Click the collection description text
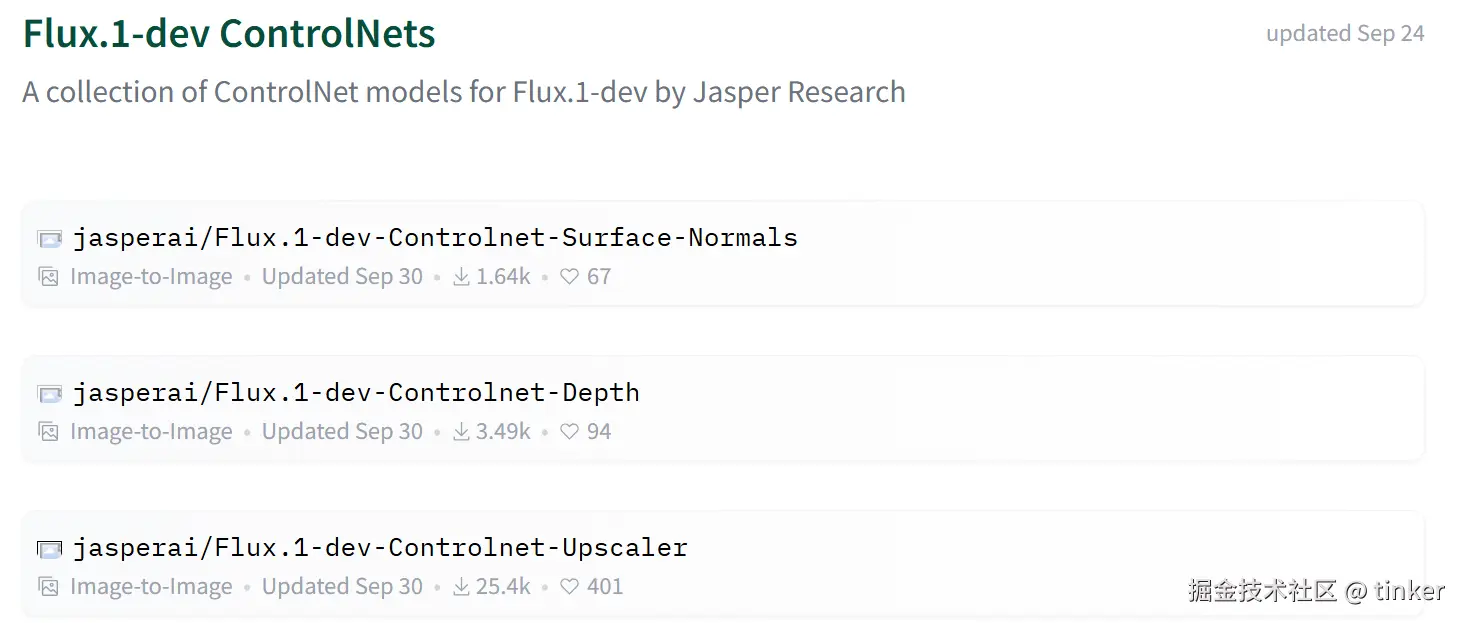 tap(464, 92)
